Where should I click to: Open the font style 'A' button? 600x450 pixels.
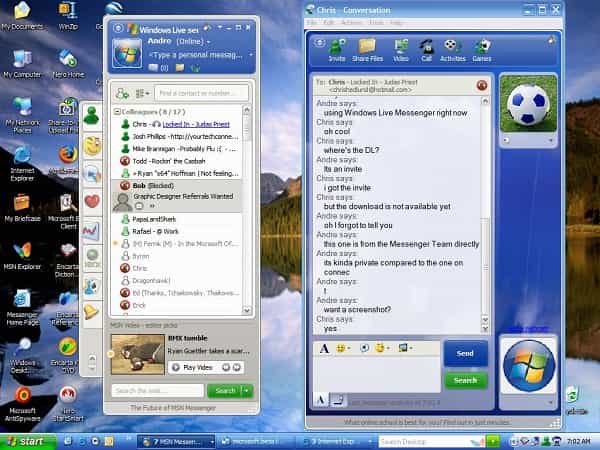(x=325, y=348)
